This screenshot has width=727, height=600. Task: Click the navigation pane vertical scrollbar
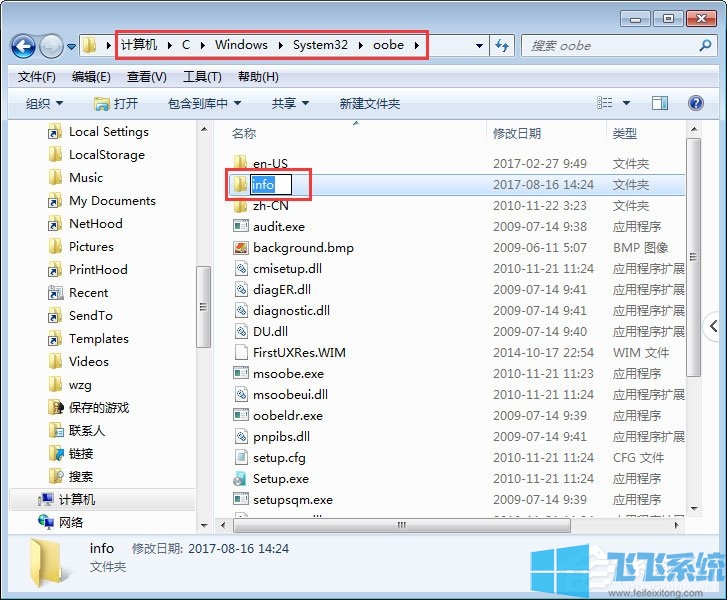[204, 306]
